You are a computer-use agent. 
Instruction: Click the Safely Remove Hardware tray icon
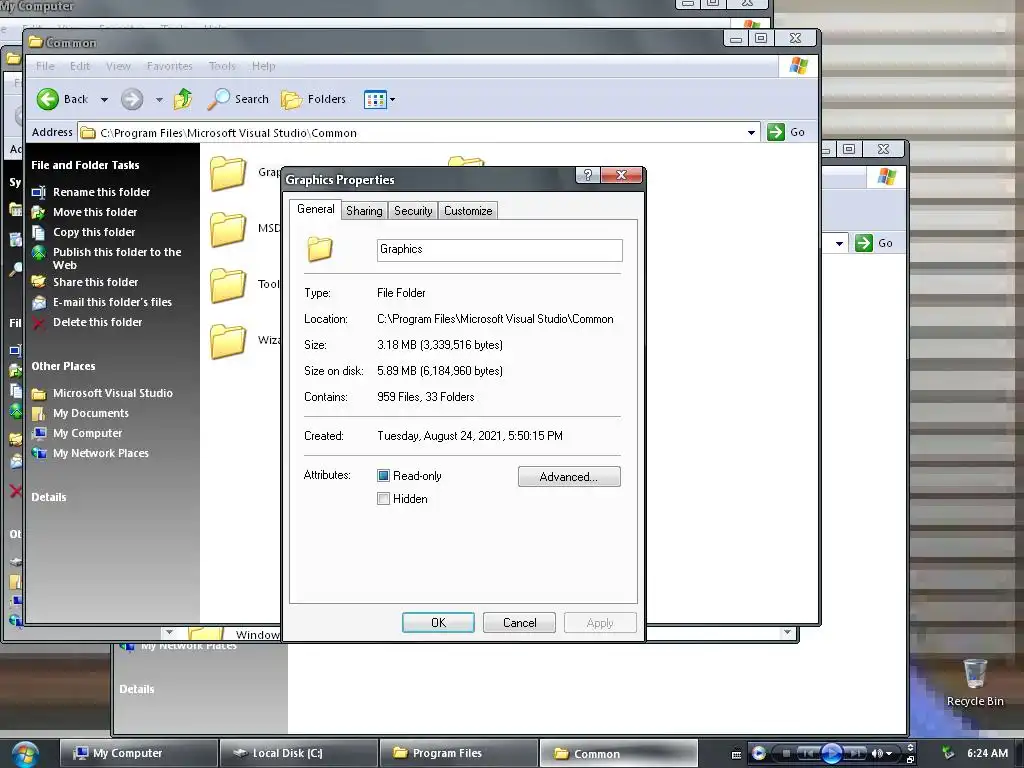[948, 754]
